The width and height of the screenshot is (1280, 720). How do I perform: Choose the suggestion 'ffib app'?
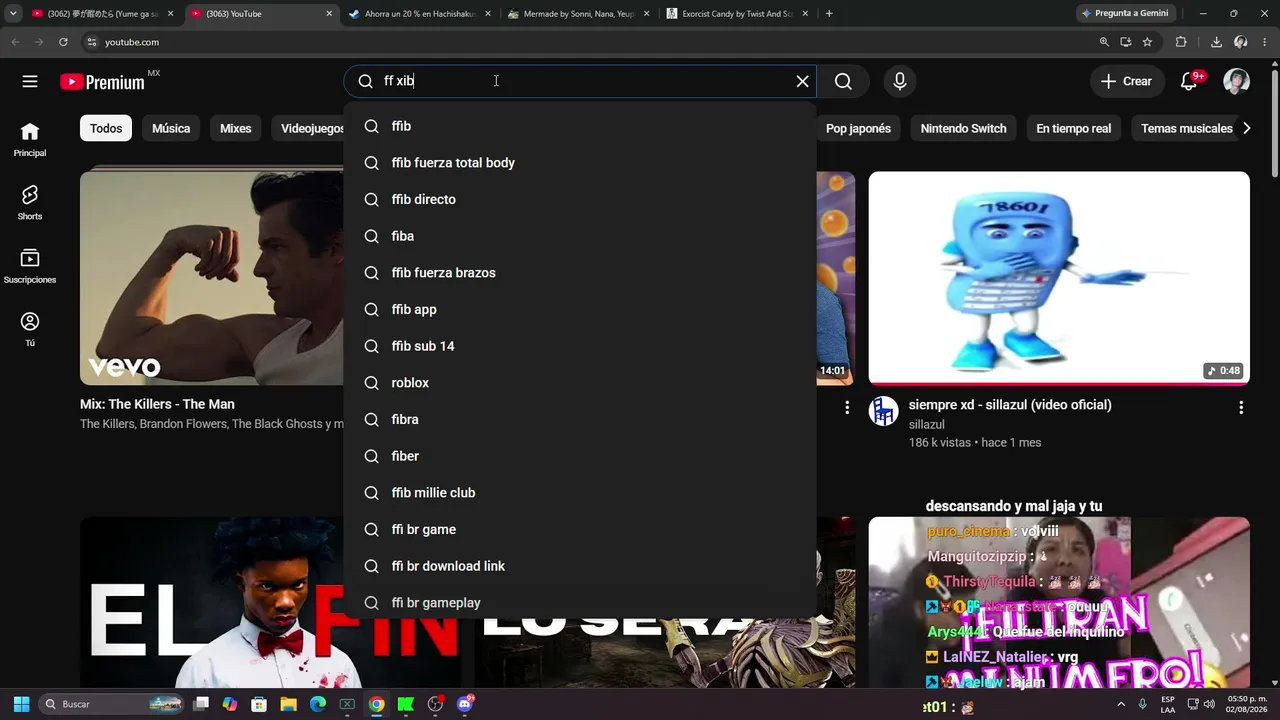(580, 309)
